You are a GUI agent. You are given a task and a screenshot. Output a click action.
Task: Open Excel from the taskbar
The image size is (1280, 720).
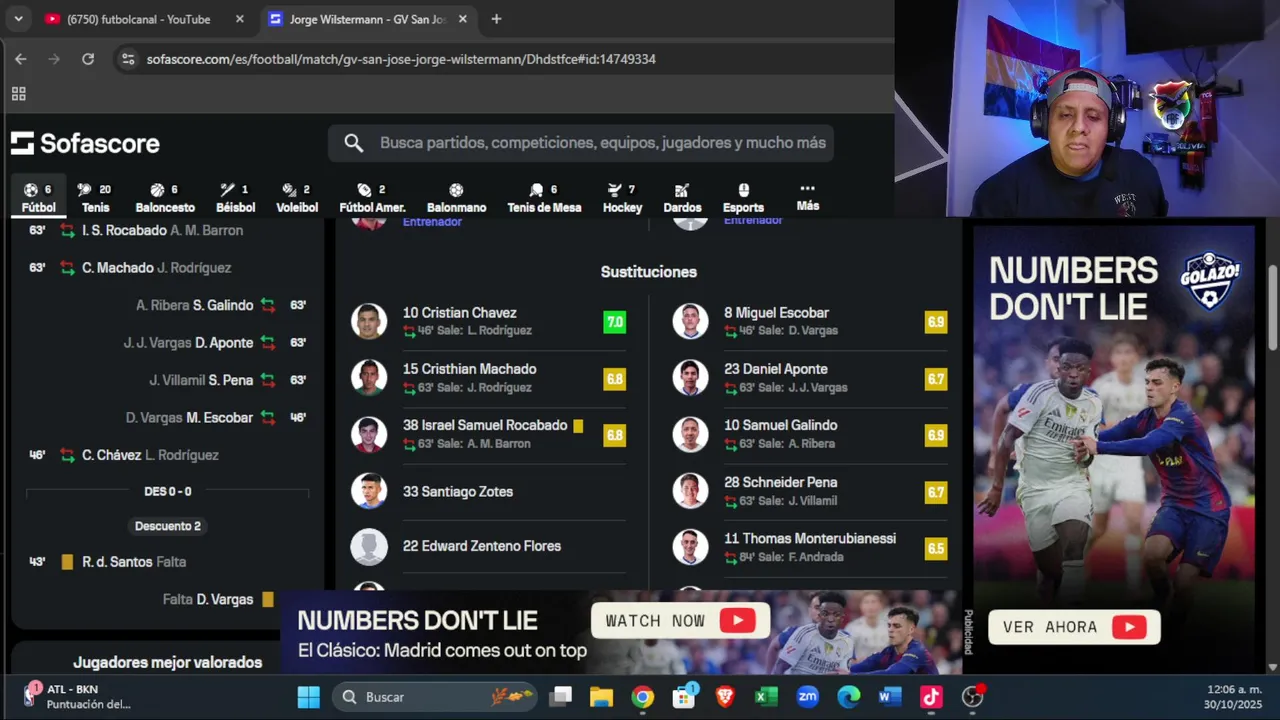click(x=766, y=697)
